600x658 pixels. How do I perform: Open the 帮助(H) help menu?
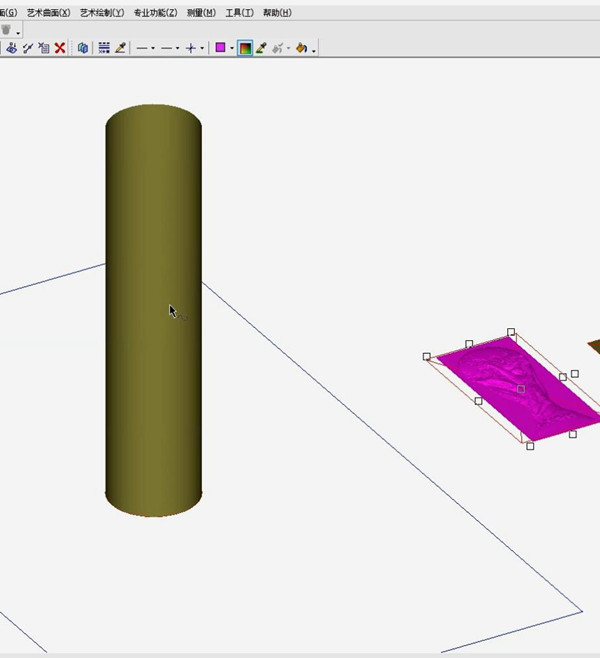(277, 13)
